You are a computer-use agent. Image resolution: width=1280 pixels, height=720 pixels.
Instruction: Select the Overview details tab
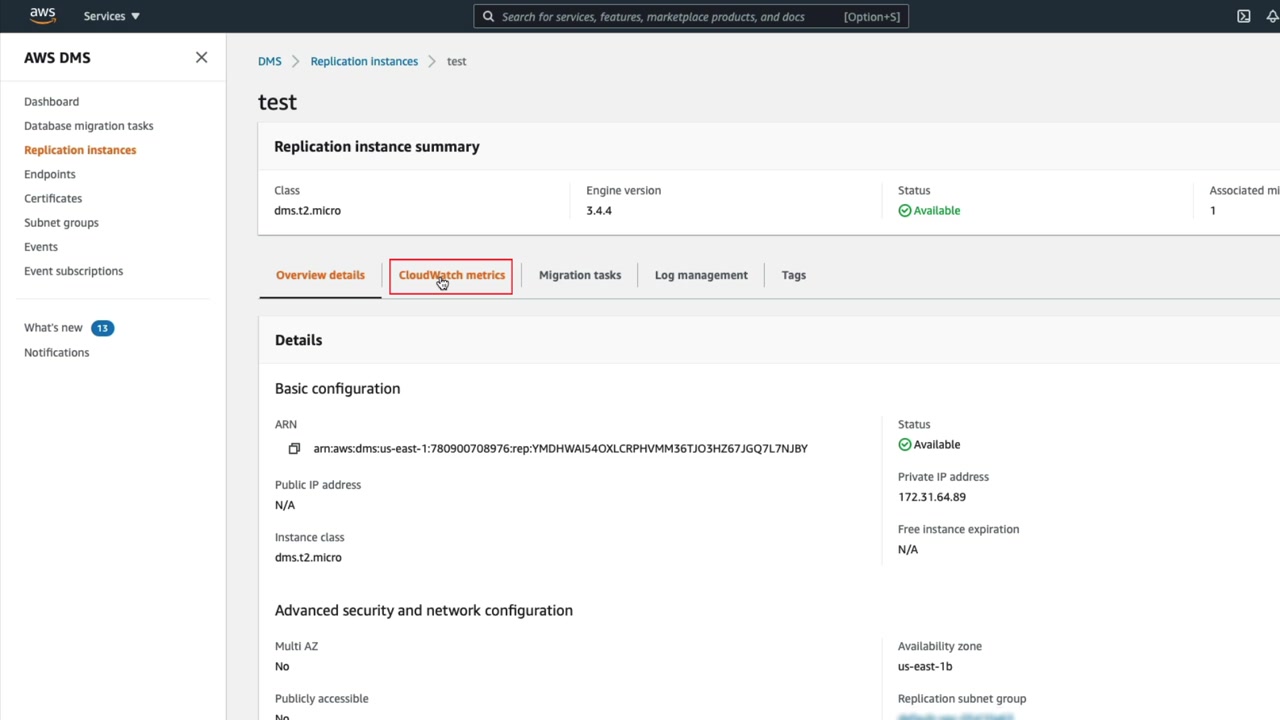(320, 275)
